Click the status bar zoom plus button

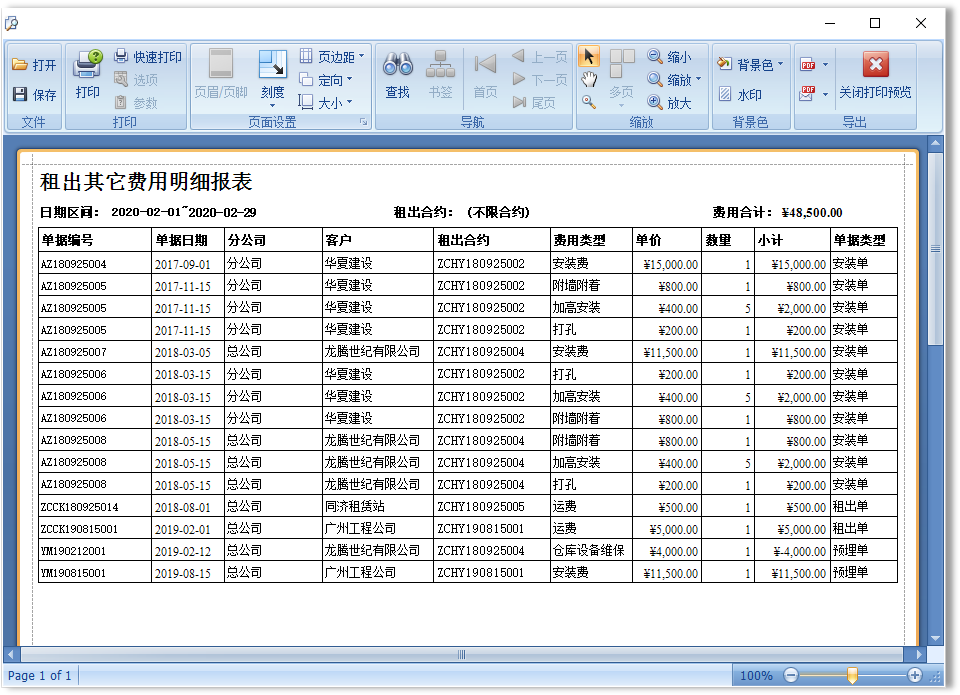[915, 675]
